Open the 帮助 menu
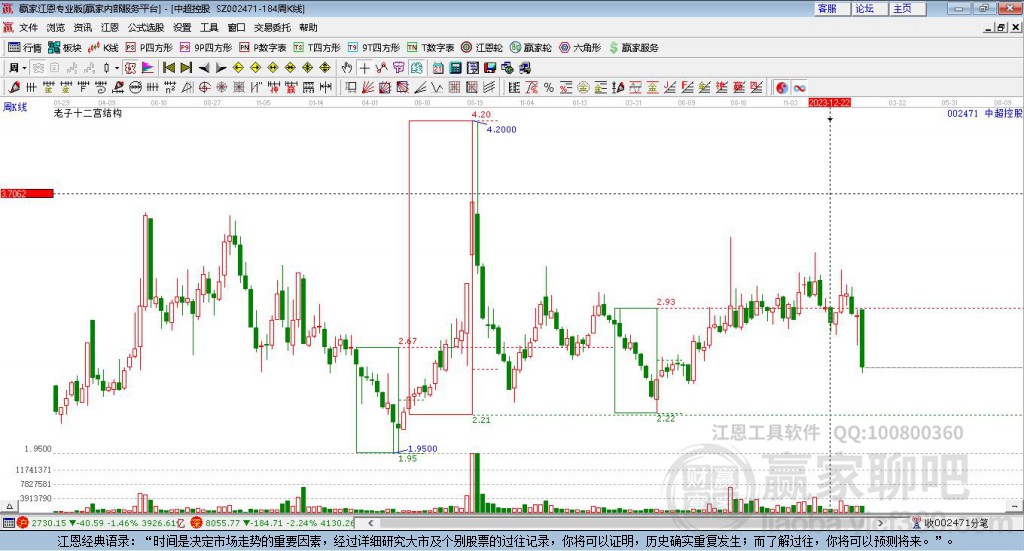This screenshot has height=551, width=1024. (308, 27)
